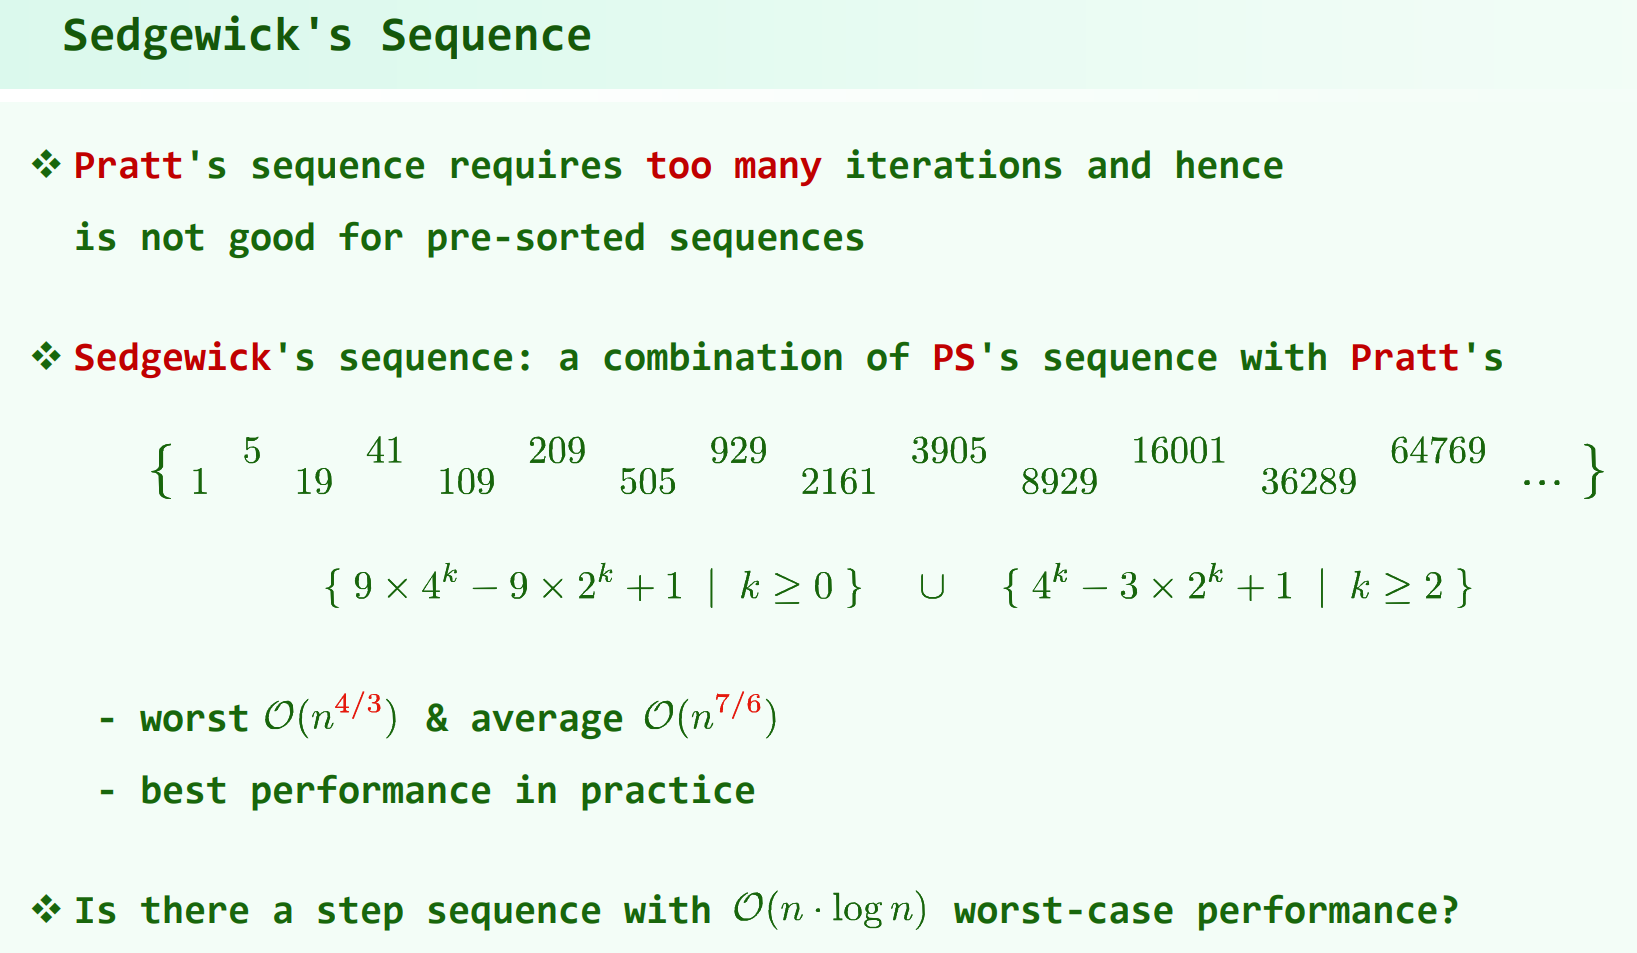Image resolution: width=1637 pixels, height=953 pixels.
Task: Click the diamond bullet before "Is there a step"
Action: pyautogui.click(x=46, y=909)
